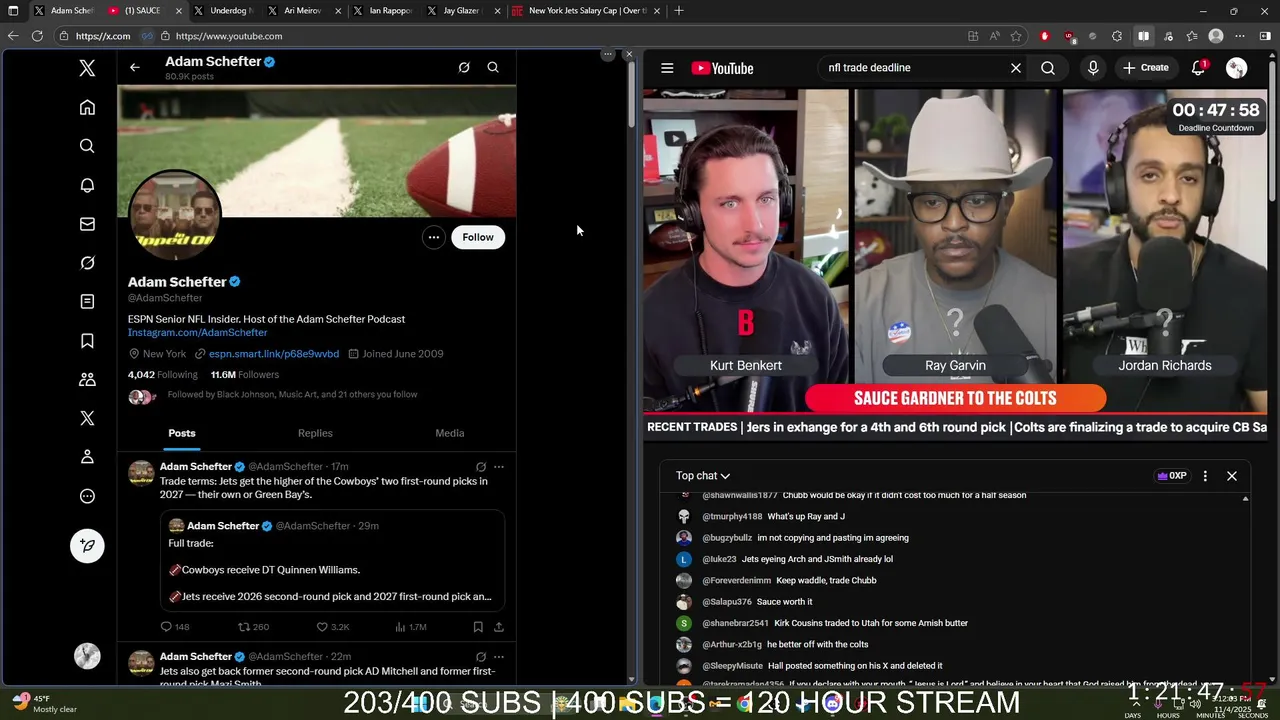Open three-dot menu on 17m post
The image size is (1280, 720).
pyautogui.click(x=499, y=466)
